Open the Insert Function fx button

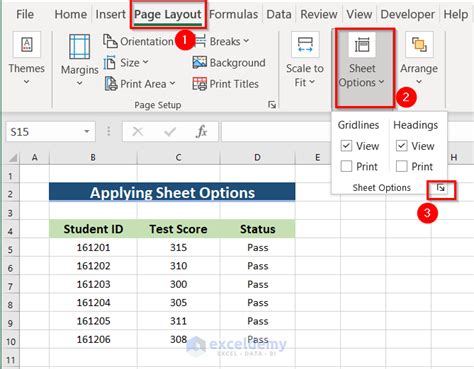201,132
